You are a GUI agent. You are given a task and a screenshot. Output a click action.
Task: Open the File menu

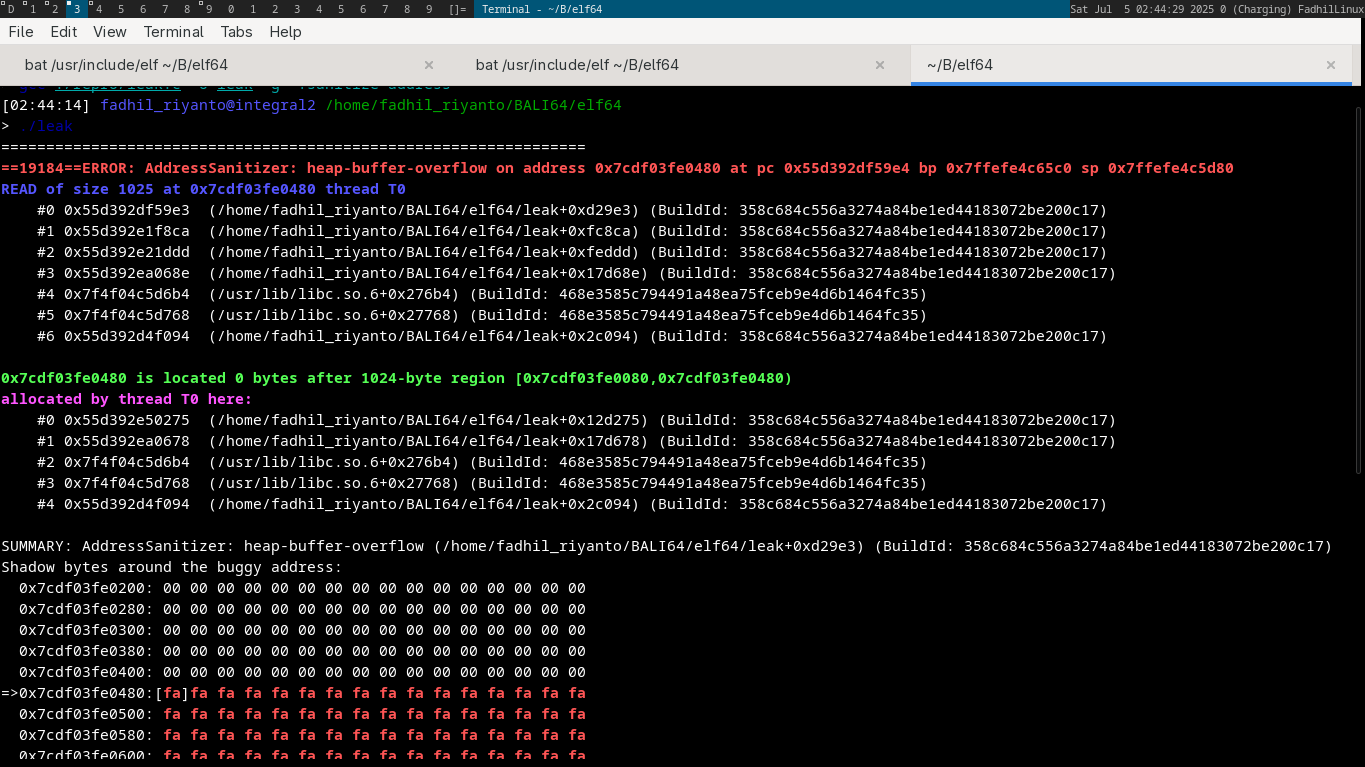pyautogui.click(x=20, y=32)
